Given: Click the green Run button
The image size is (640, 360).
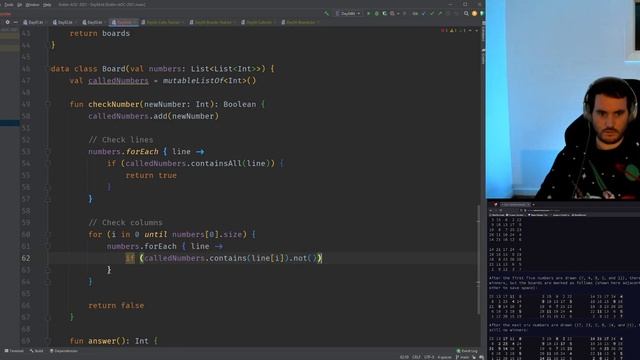Looking at the screenshot, I should point(368,13).
